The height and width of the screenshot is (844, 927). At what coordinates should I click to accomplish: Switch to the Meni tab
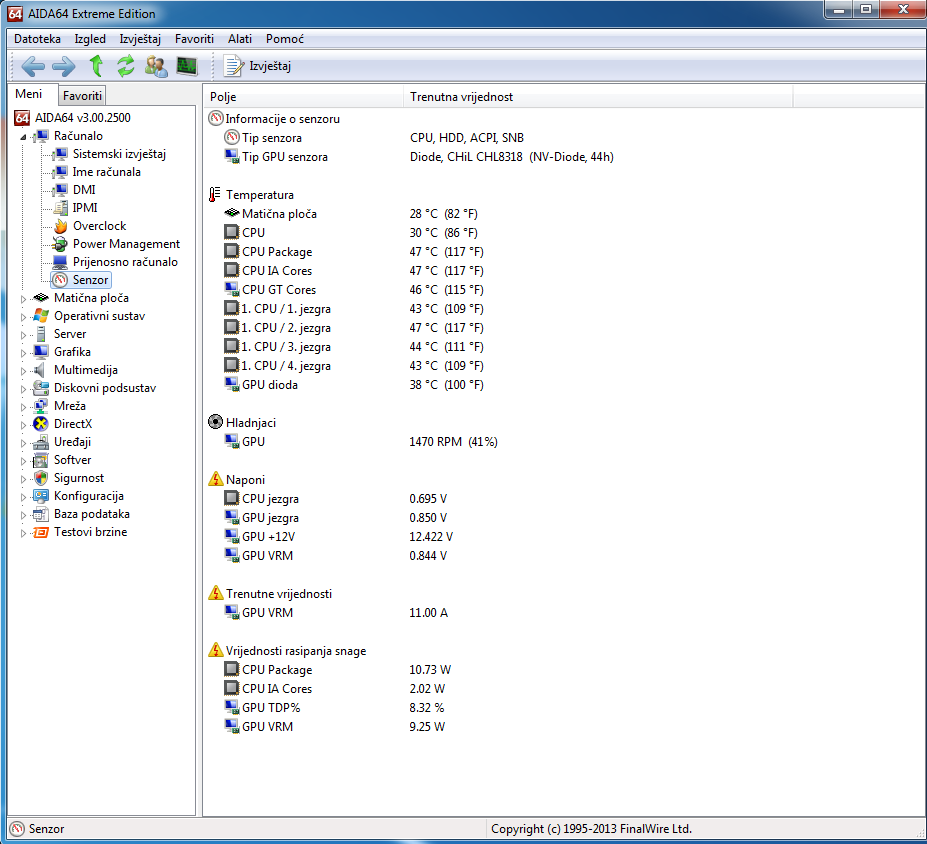[x=29, y=94]
